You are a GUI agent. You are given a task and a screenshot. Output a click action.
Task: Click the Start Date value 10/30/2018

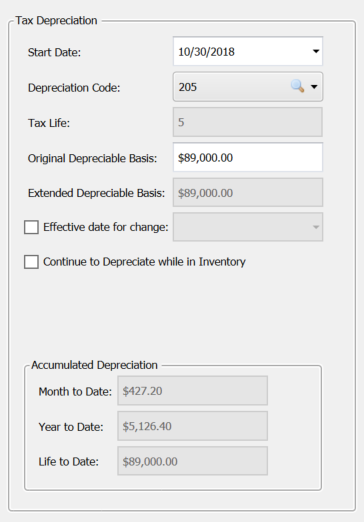tap(206, 52)
